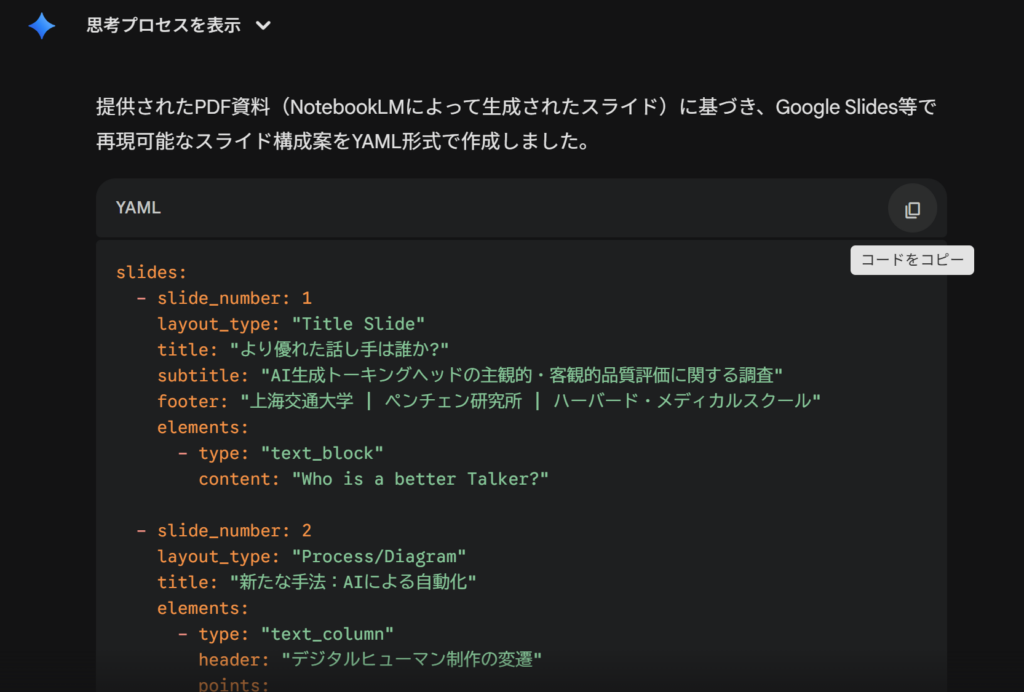Click the copy code icon

pyautogui.click(x=911, y=208)
